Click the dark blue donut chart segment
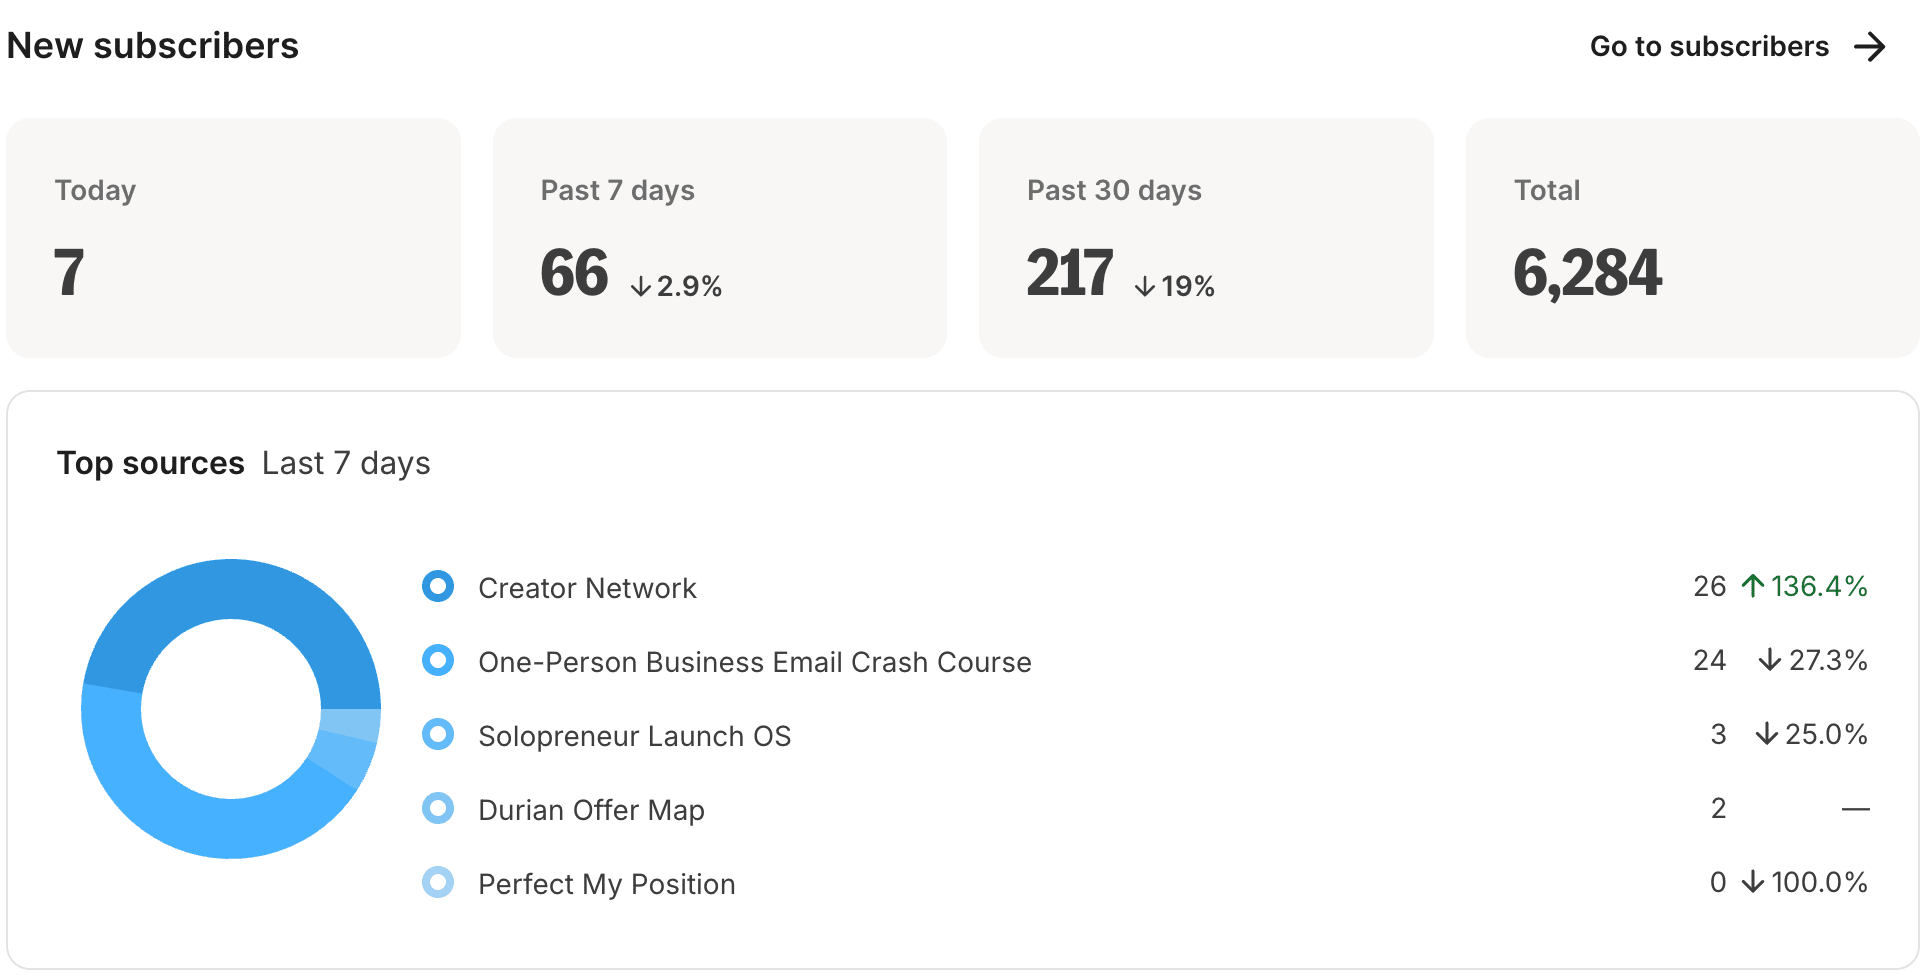 point(230,590)
